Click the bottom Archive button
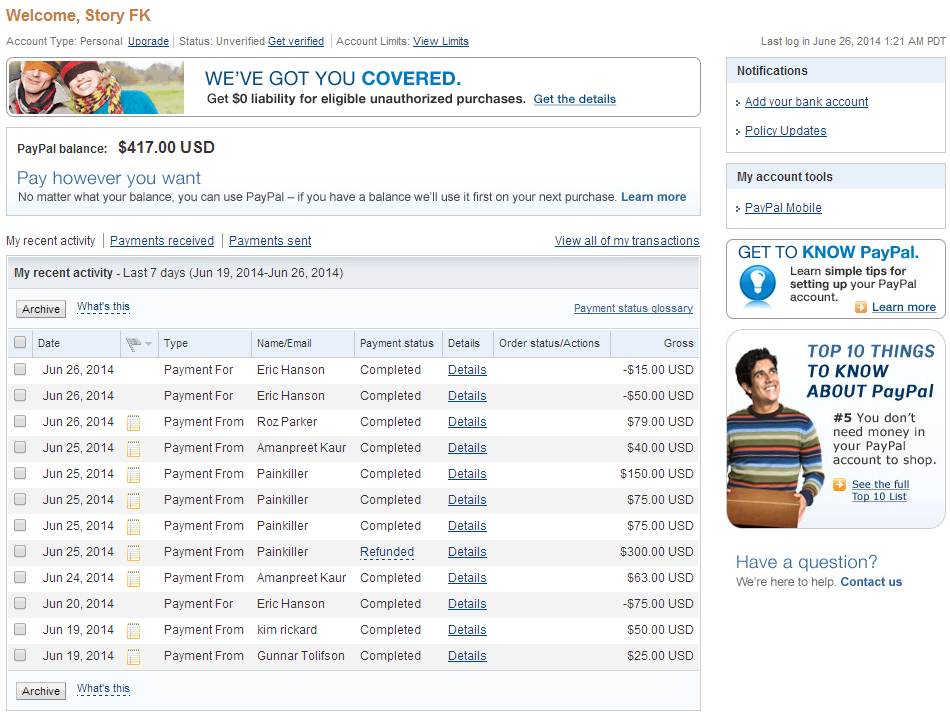This screenshot has width=950, height=713. click(41, 691)
